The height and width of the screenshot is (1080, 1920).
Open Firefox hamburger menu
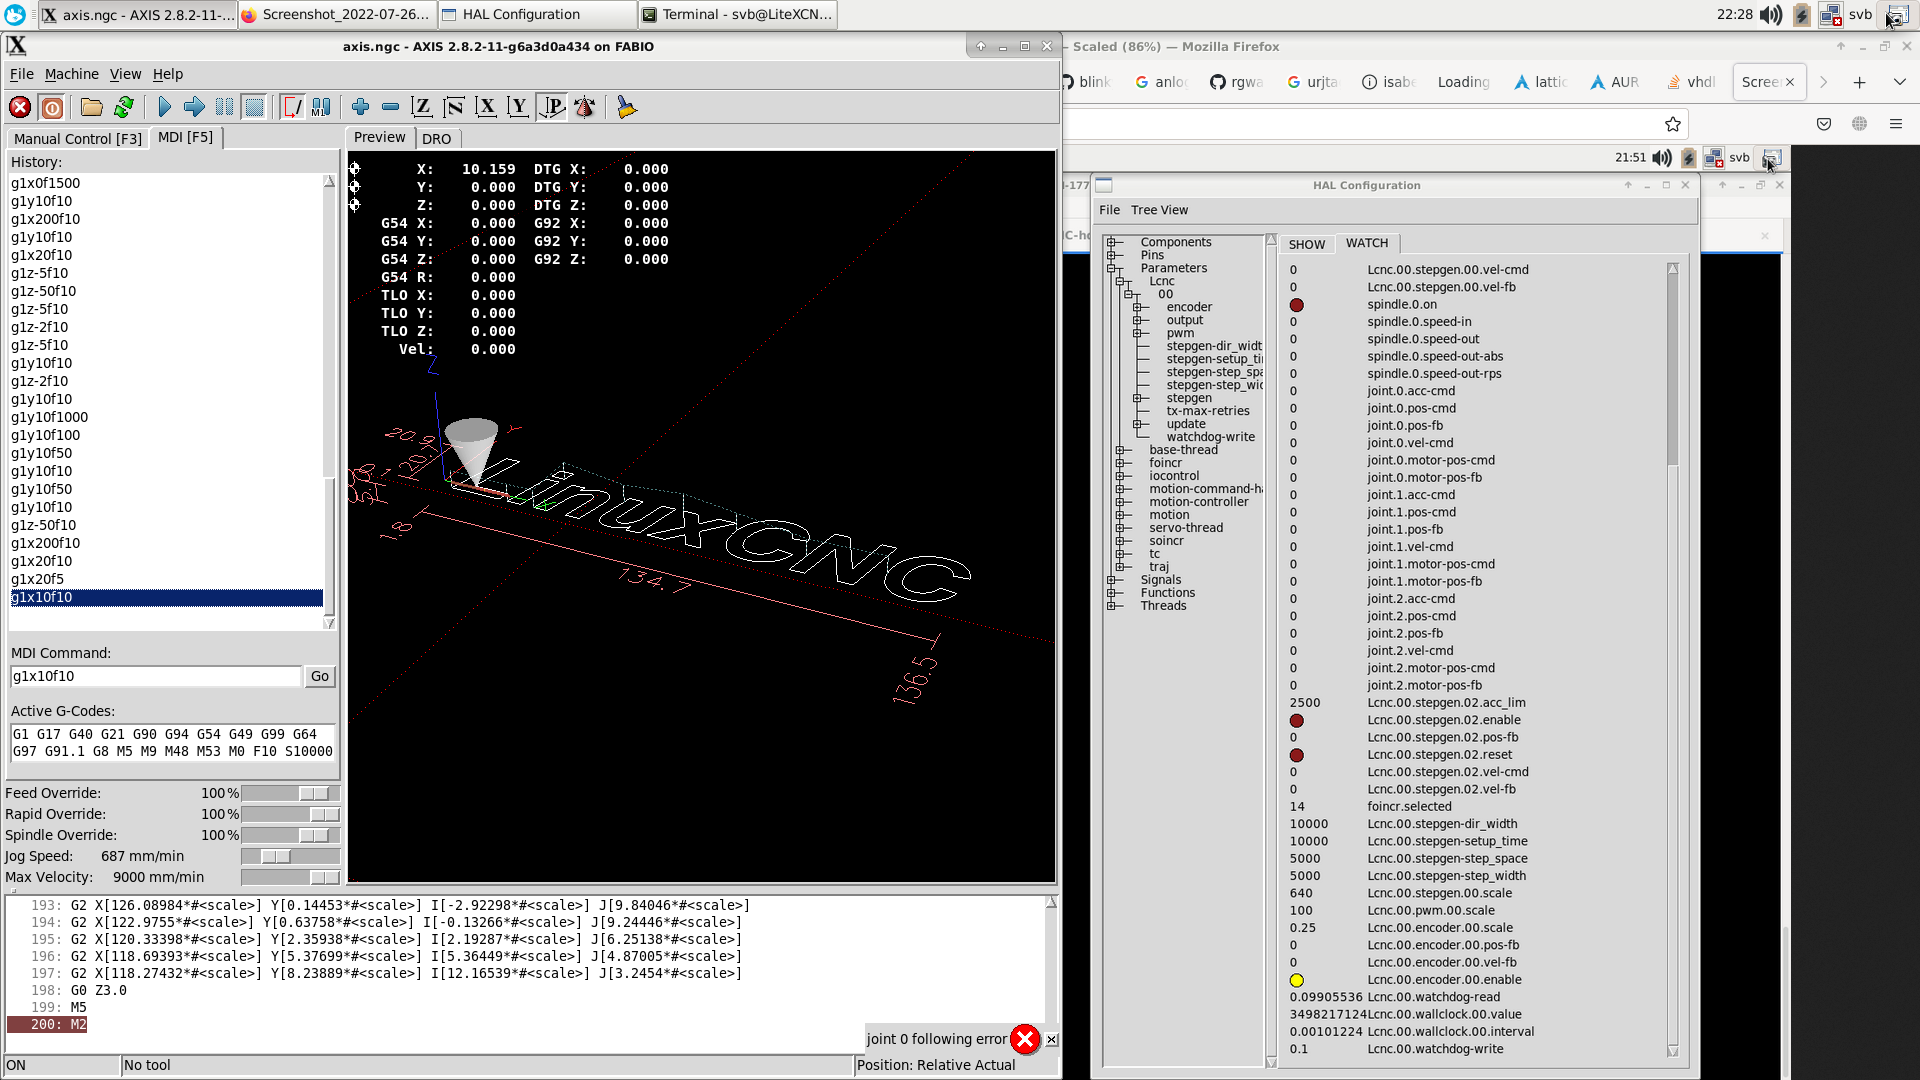[1895, 124]
